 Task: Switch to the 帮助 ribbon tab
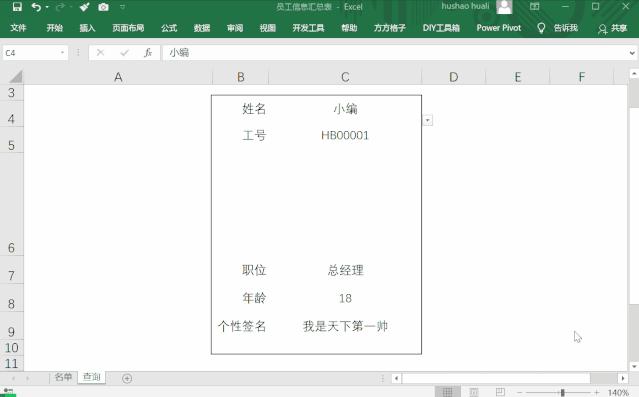349,28
